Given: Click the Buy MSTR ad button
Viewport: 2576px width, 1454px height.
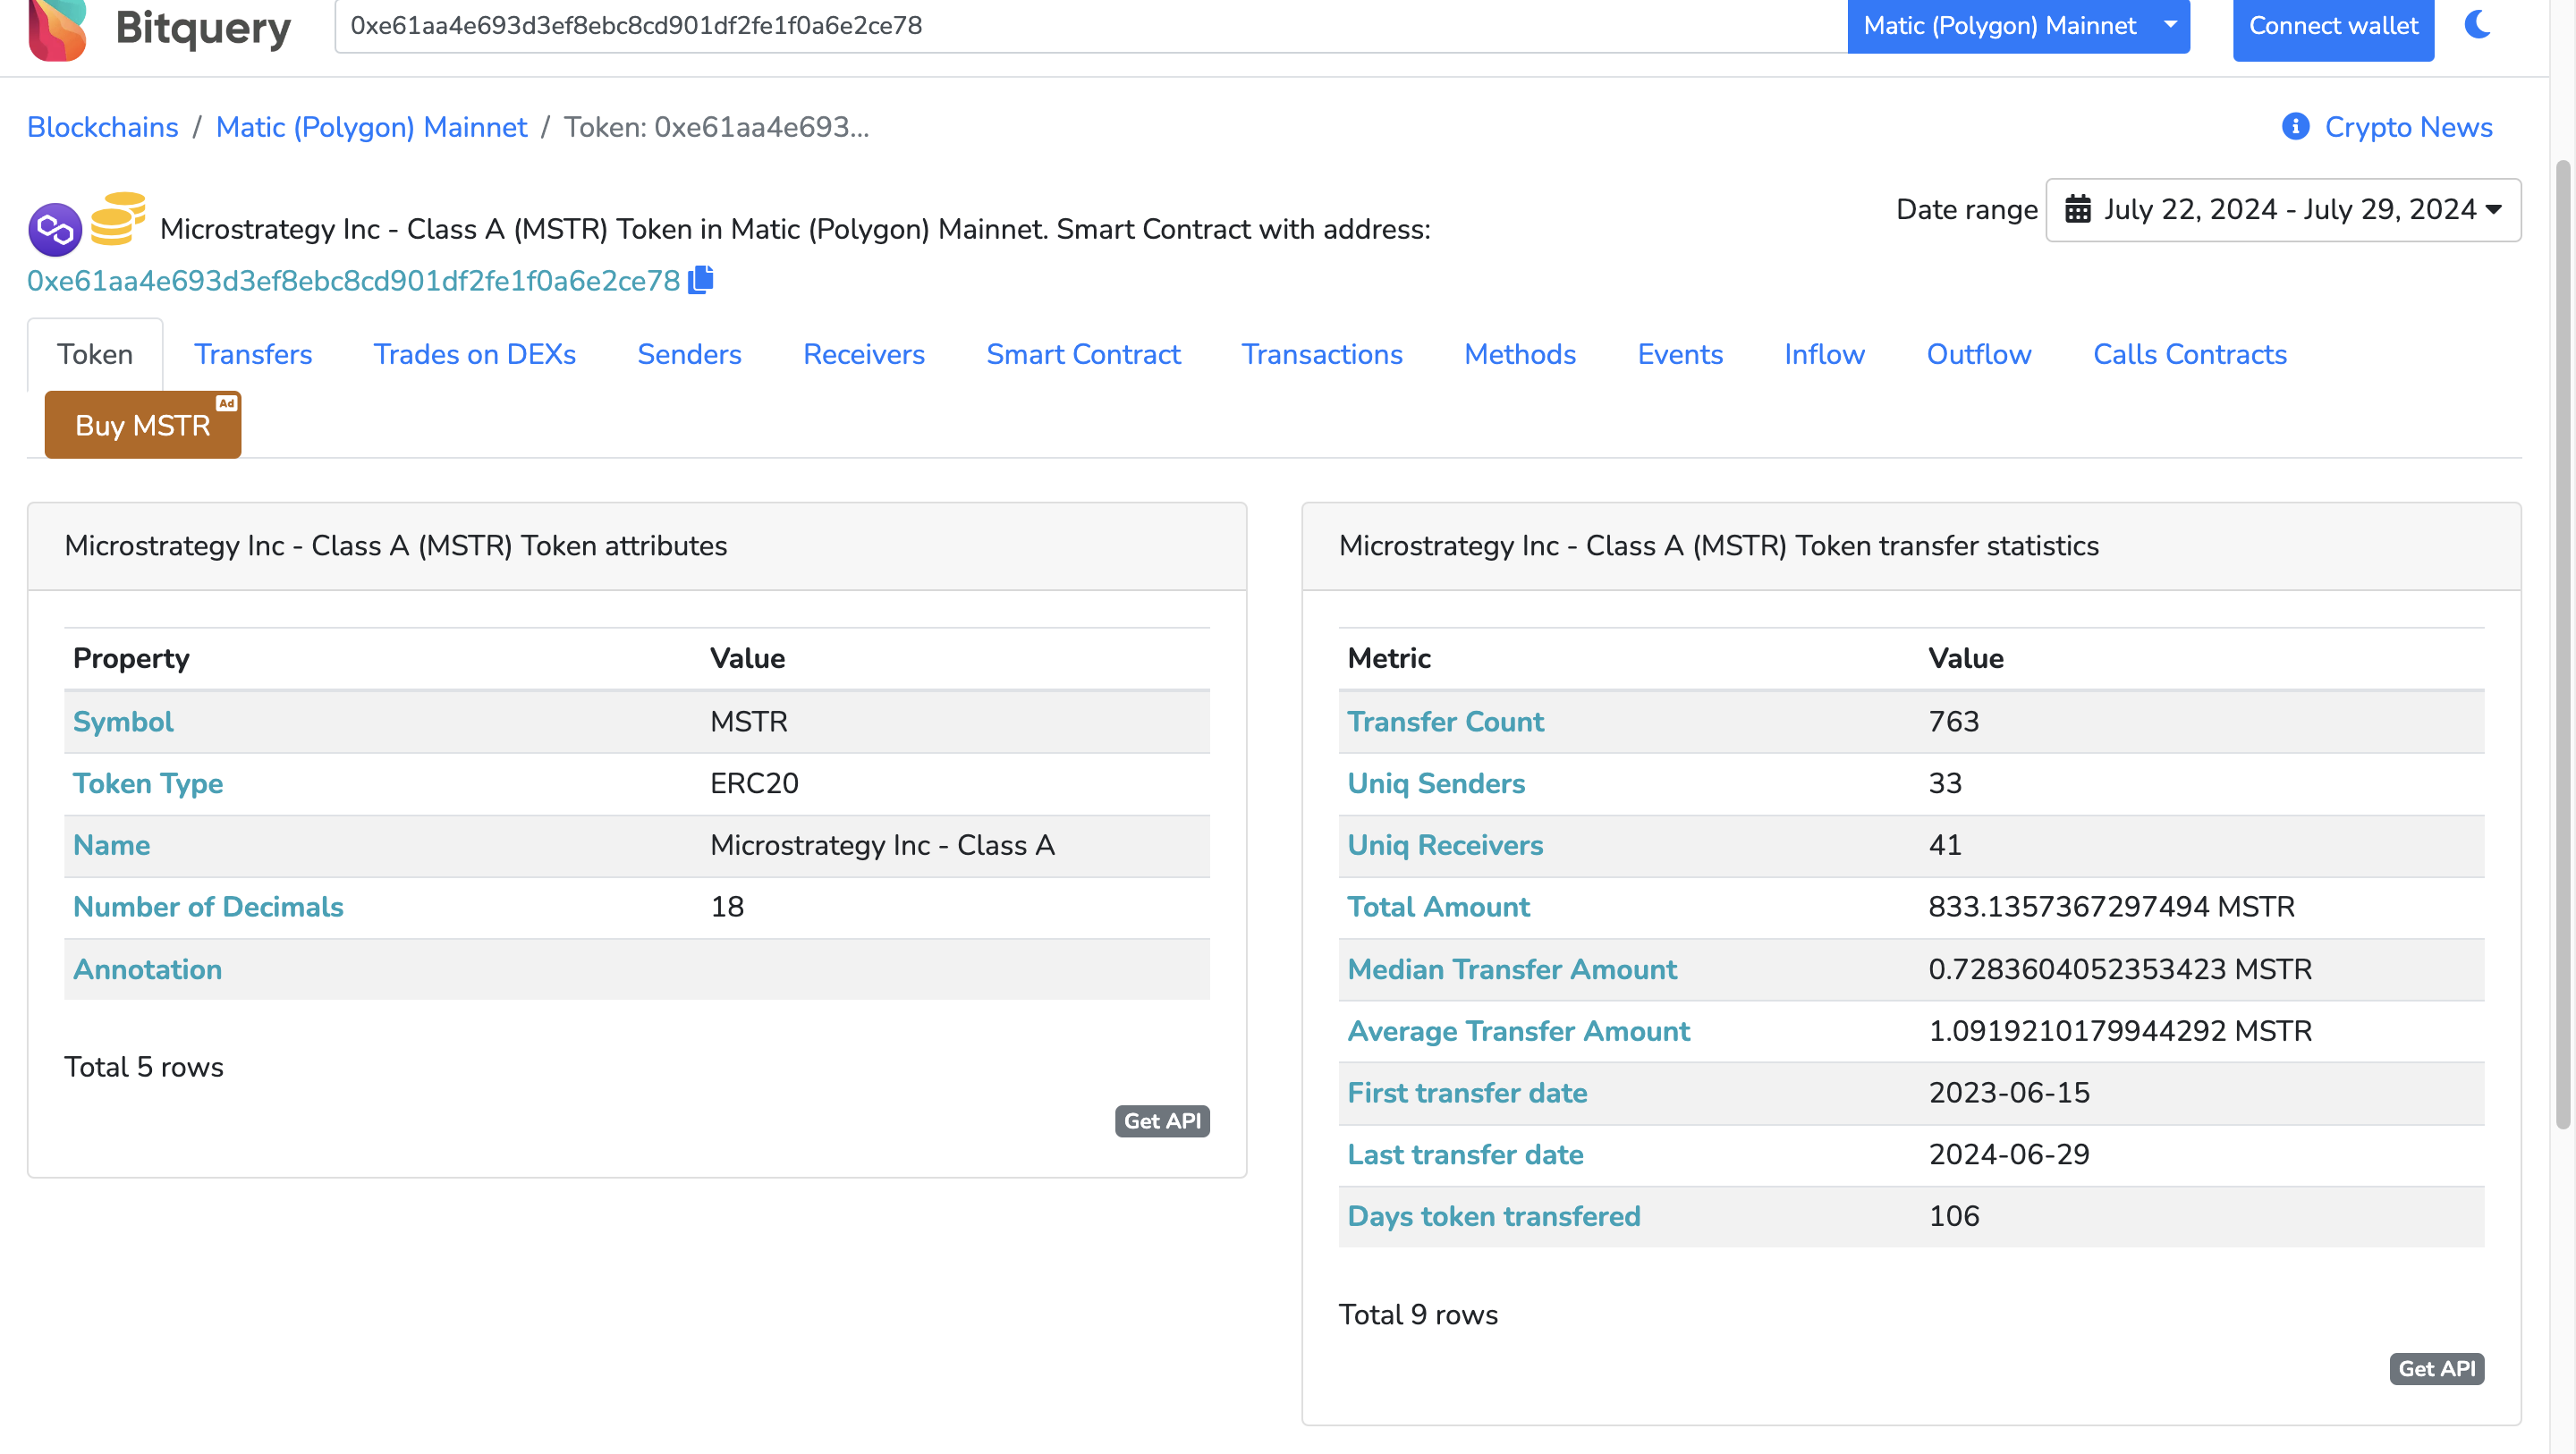Looking at the screenshot, I should pos(143,425).
